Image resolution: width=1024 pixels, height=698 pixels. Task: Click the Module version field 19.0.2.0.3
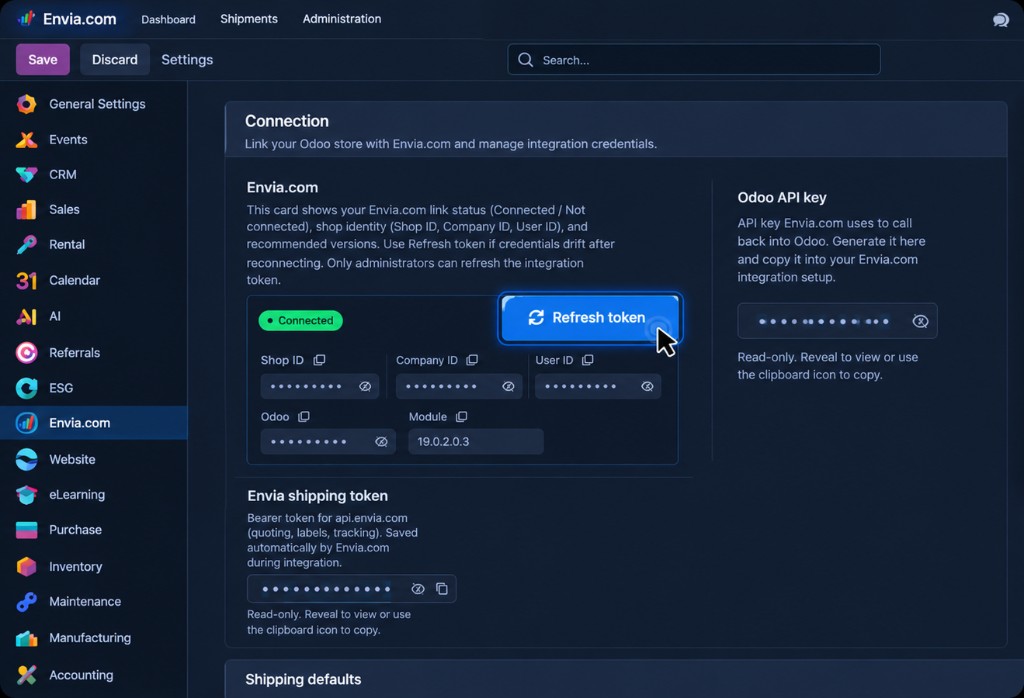pyautogui.click(x=475, y=441)
